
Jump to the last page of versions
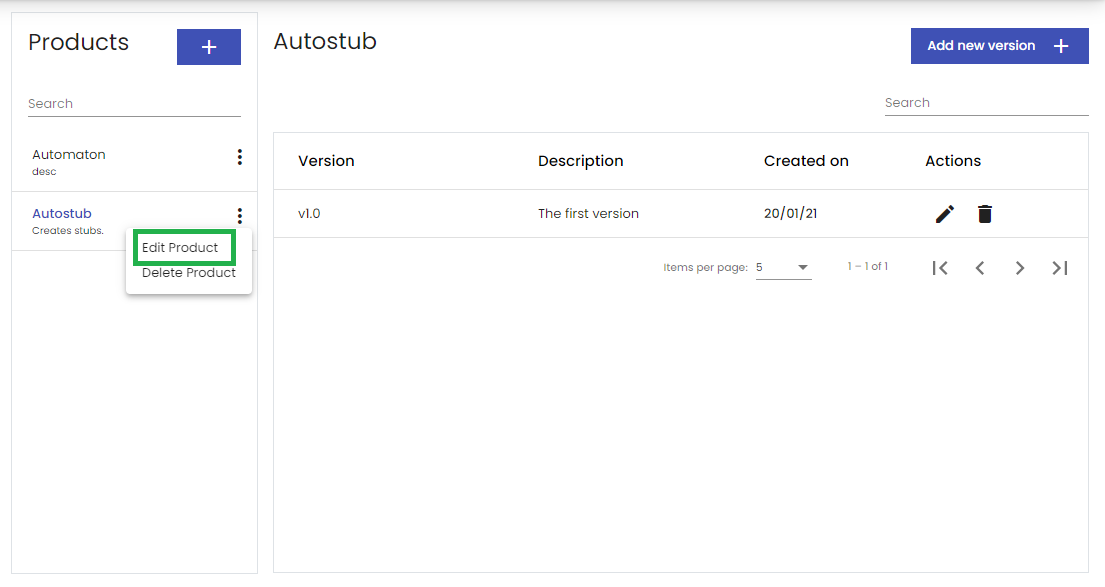(x=1060, y=268)
